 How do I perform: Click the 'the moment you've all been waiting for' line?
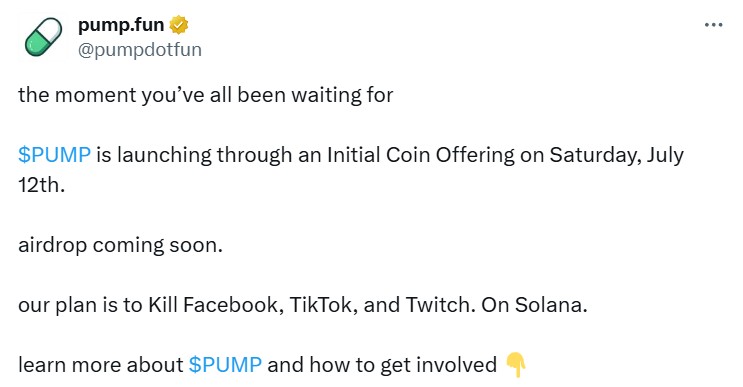point(206,95)
